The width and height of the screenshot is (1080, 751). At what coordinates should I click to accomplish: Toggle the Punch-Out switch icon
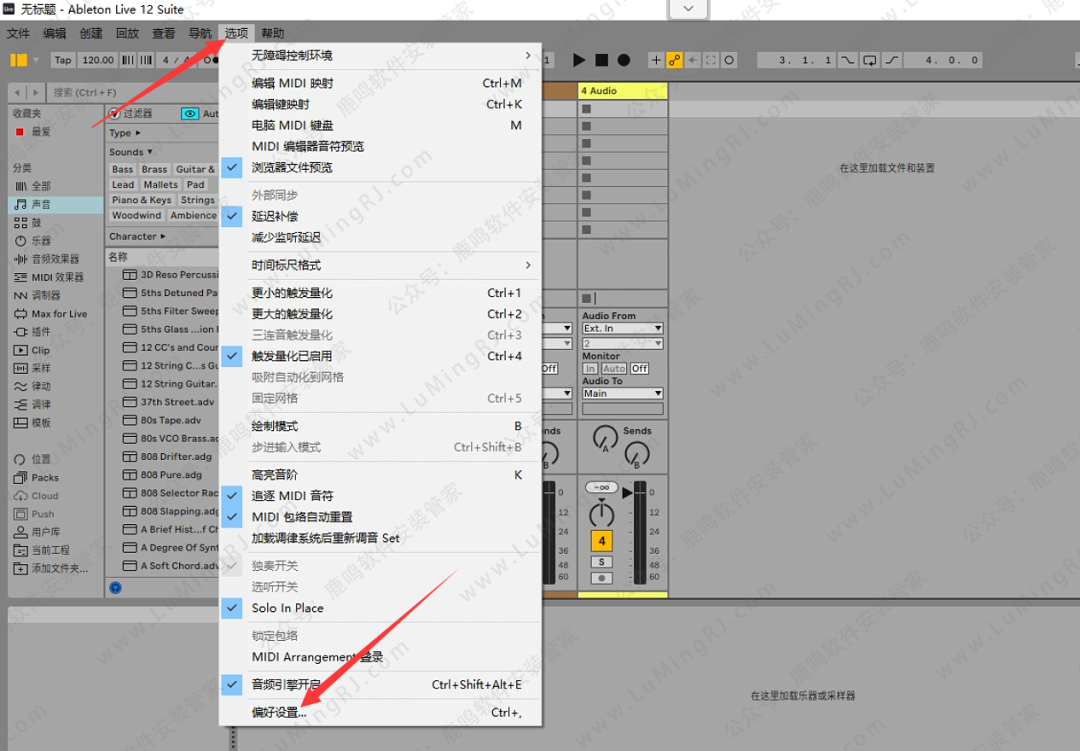[x=891, y=60]
